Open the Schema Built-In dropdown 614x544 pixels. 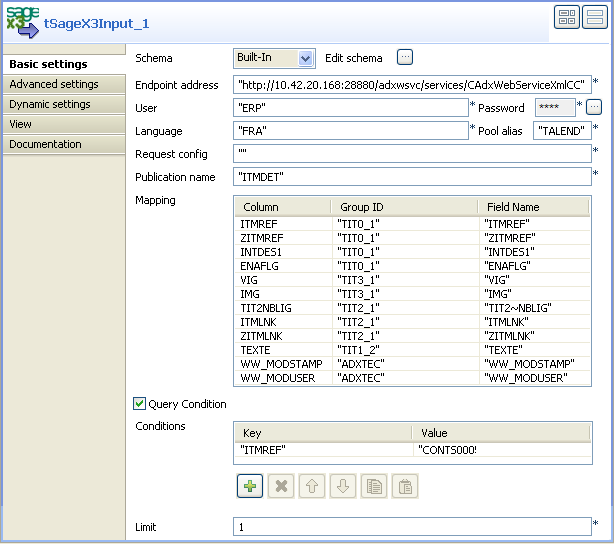click(305, 59)
